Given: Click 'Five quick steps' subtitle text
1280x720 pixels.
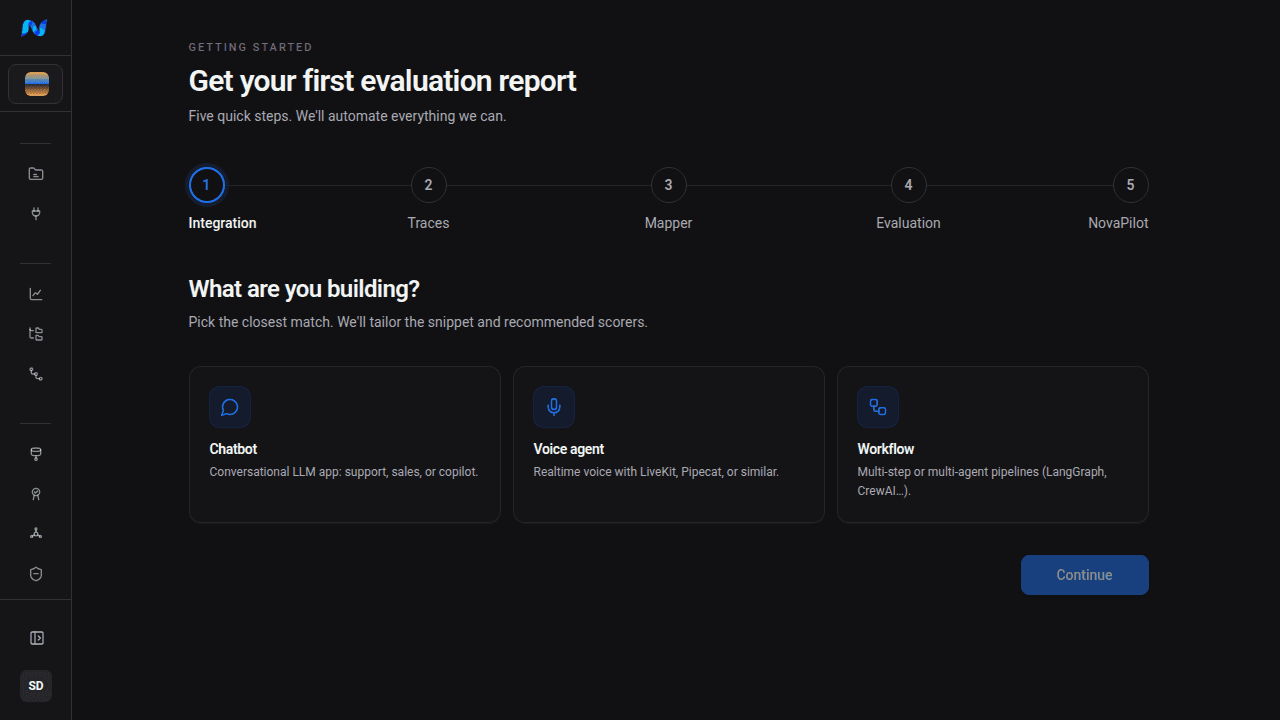Looking at the screenshot, I should point(348,116).
